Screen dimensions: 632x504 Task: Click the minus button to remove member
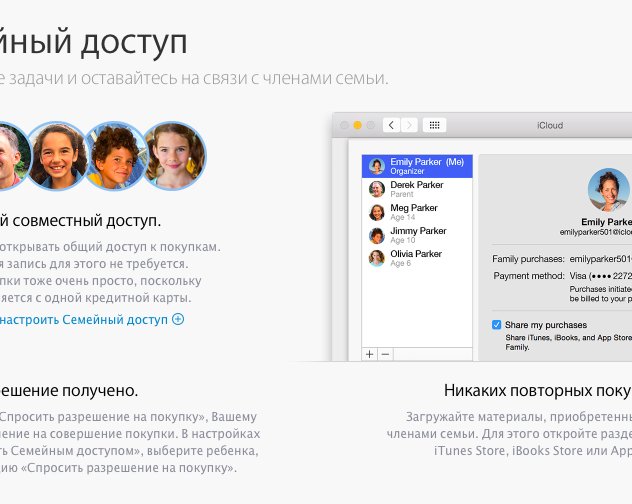pyautogui.click(x=385, y=354)
